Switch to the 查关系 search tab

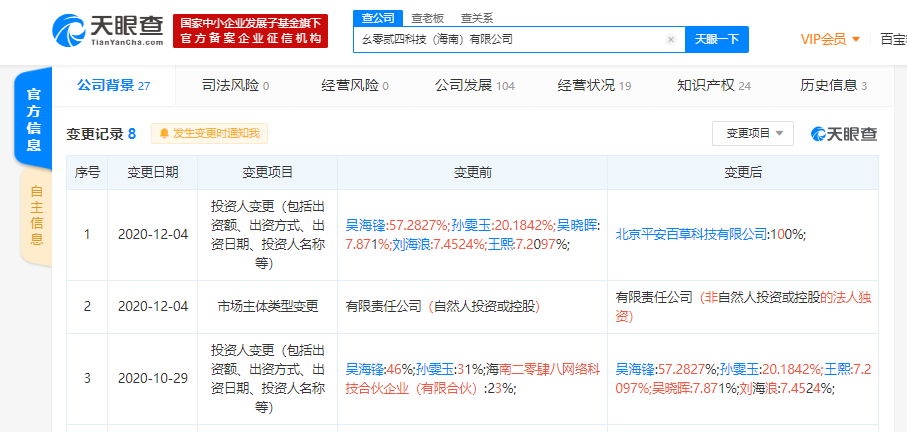(x=476, y=18)
